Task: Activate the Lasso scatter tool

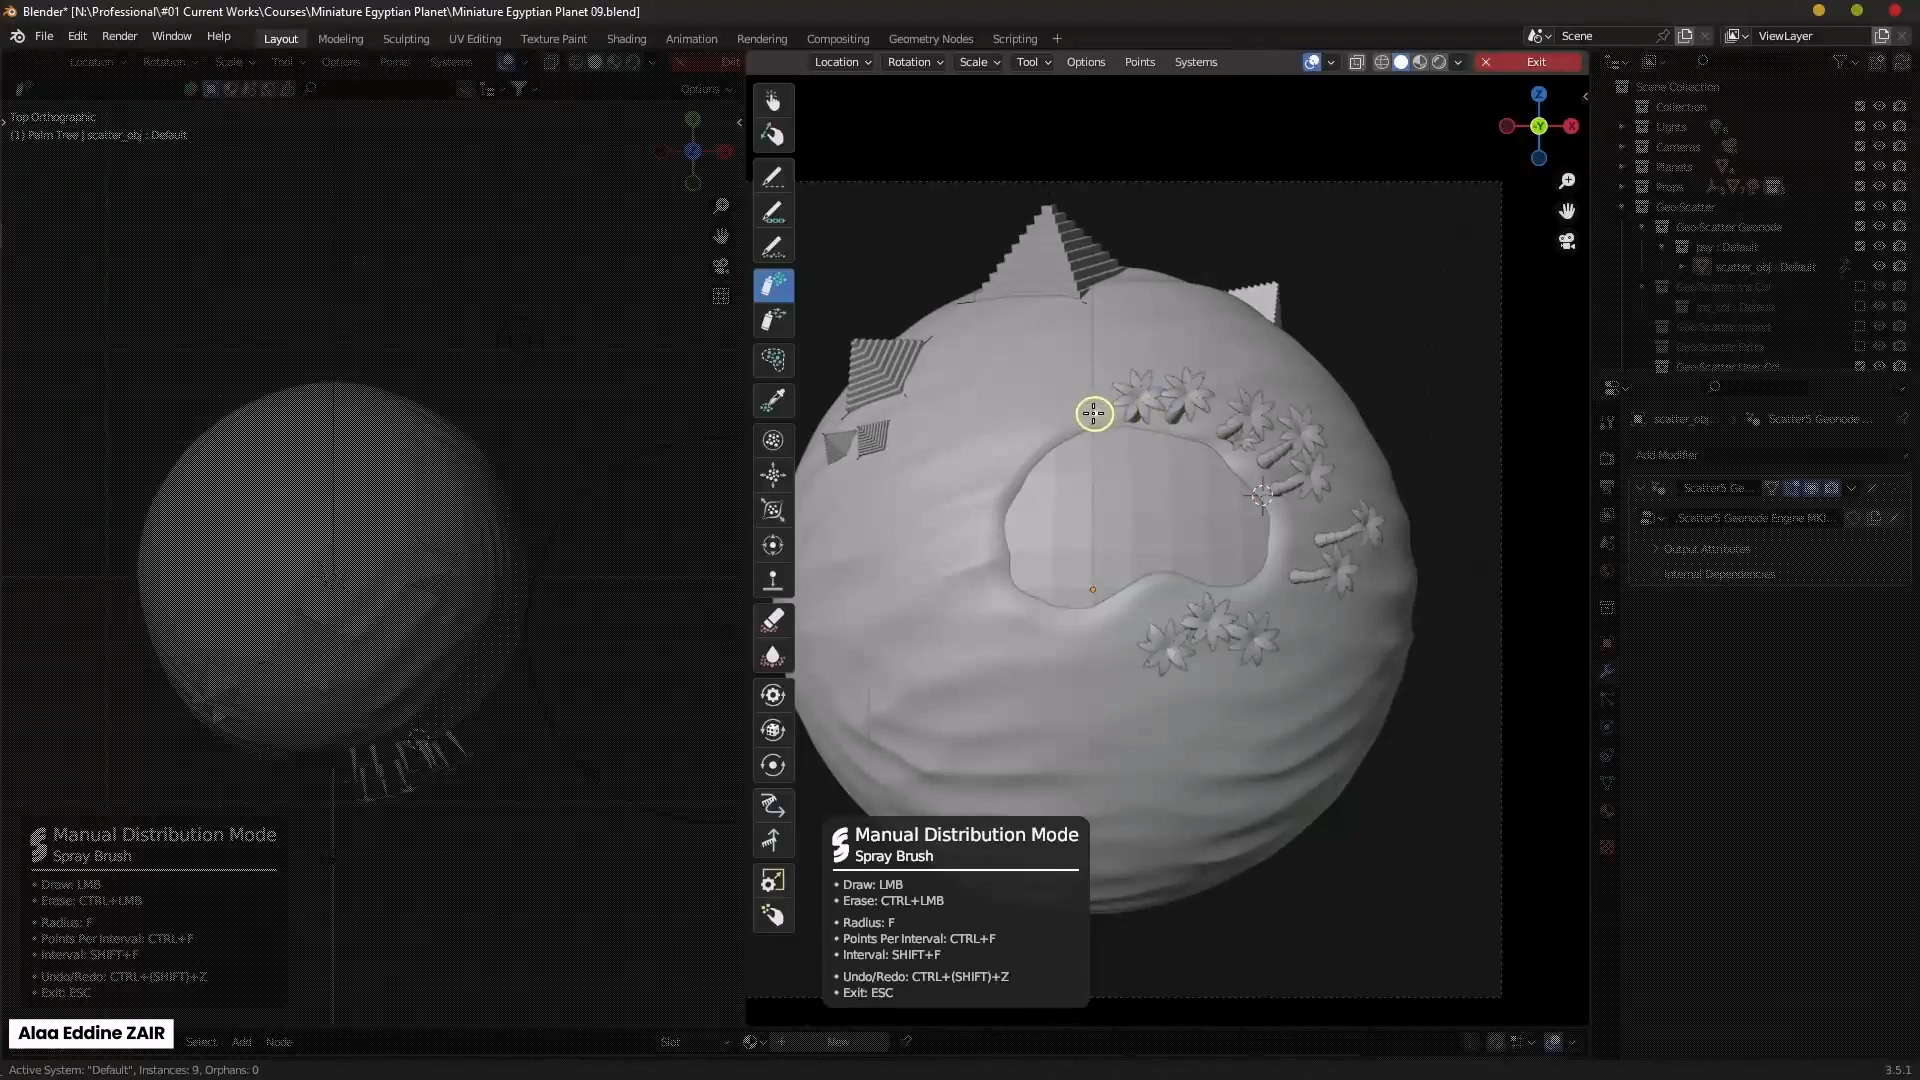Action: pyautogui.click(x=775, y=360)
